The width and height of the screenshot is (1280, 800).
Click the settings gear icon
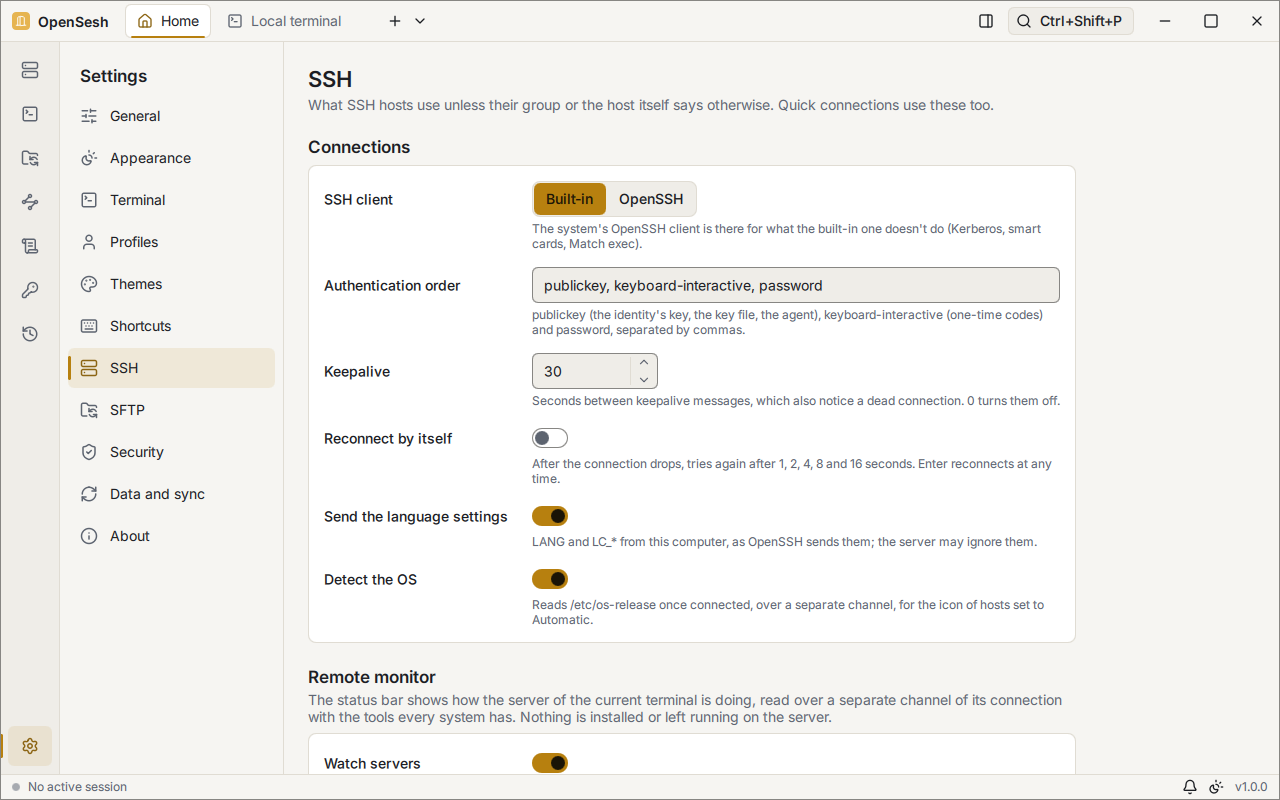tap(30, 746)
